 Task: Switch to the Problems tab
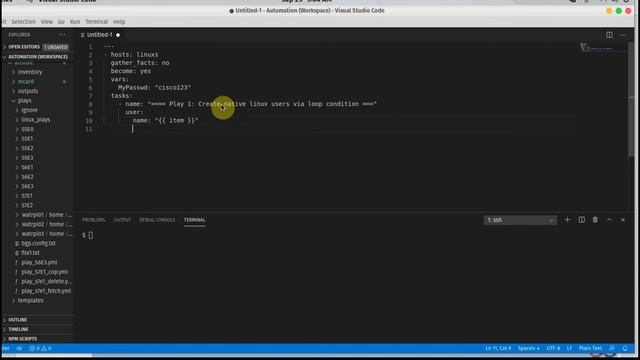93,220
